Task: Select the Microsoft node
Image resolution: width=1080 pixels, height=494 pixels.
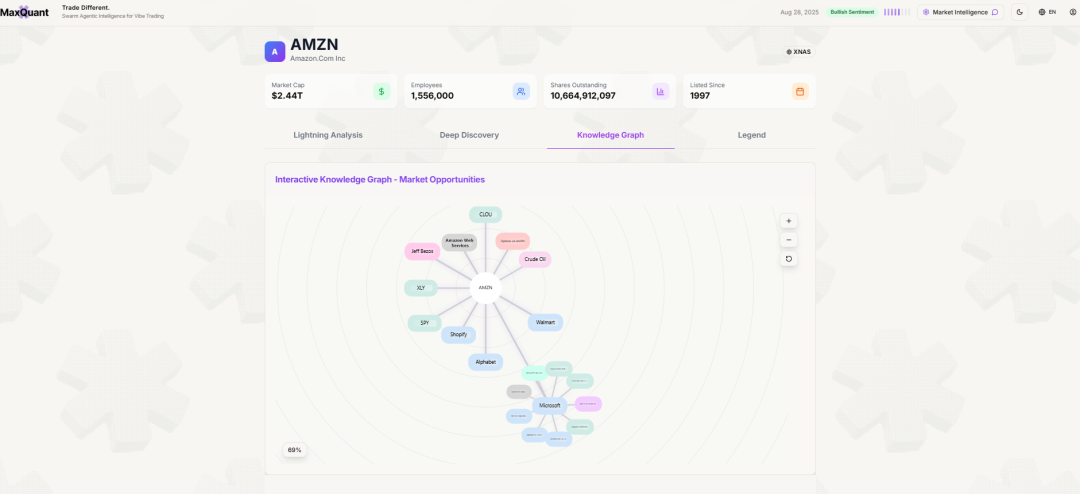Action: click(550, 406)
